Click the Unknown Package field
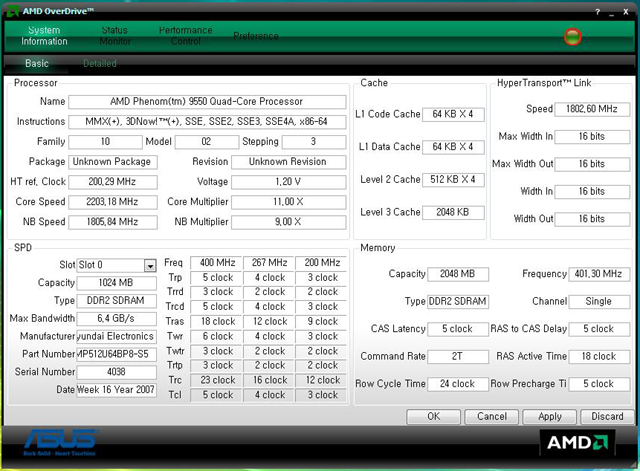This screenshot has height=471, width=640. (113, 162)
